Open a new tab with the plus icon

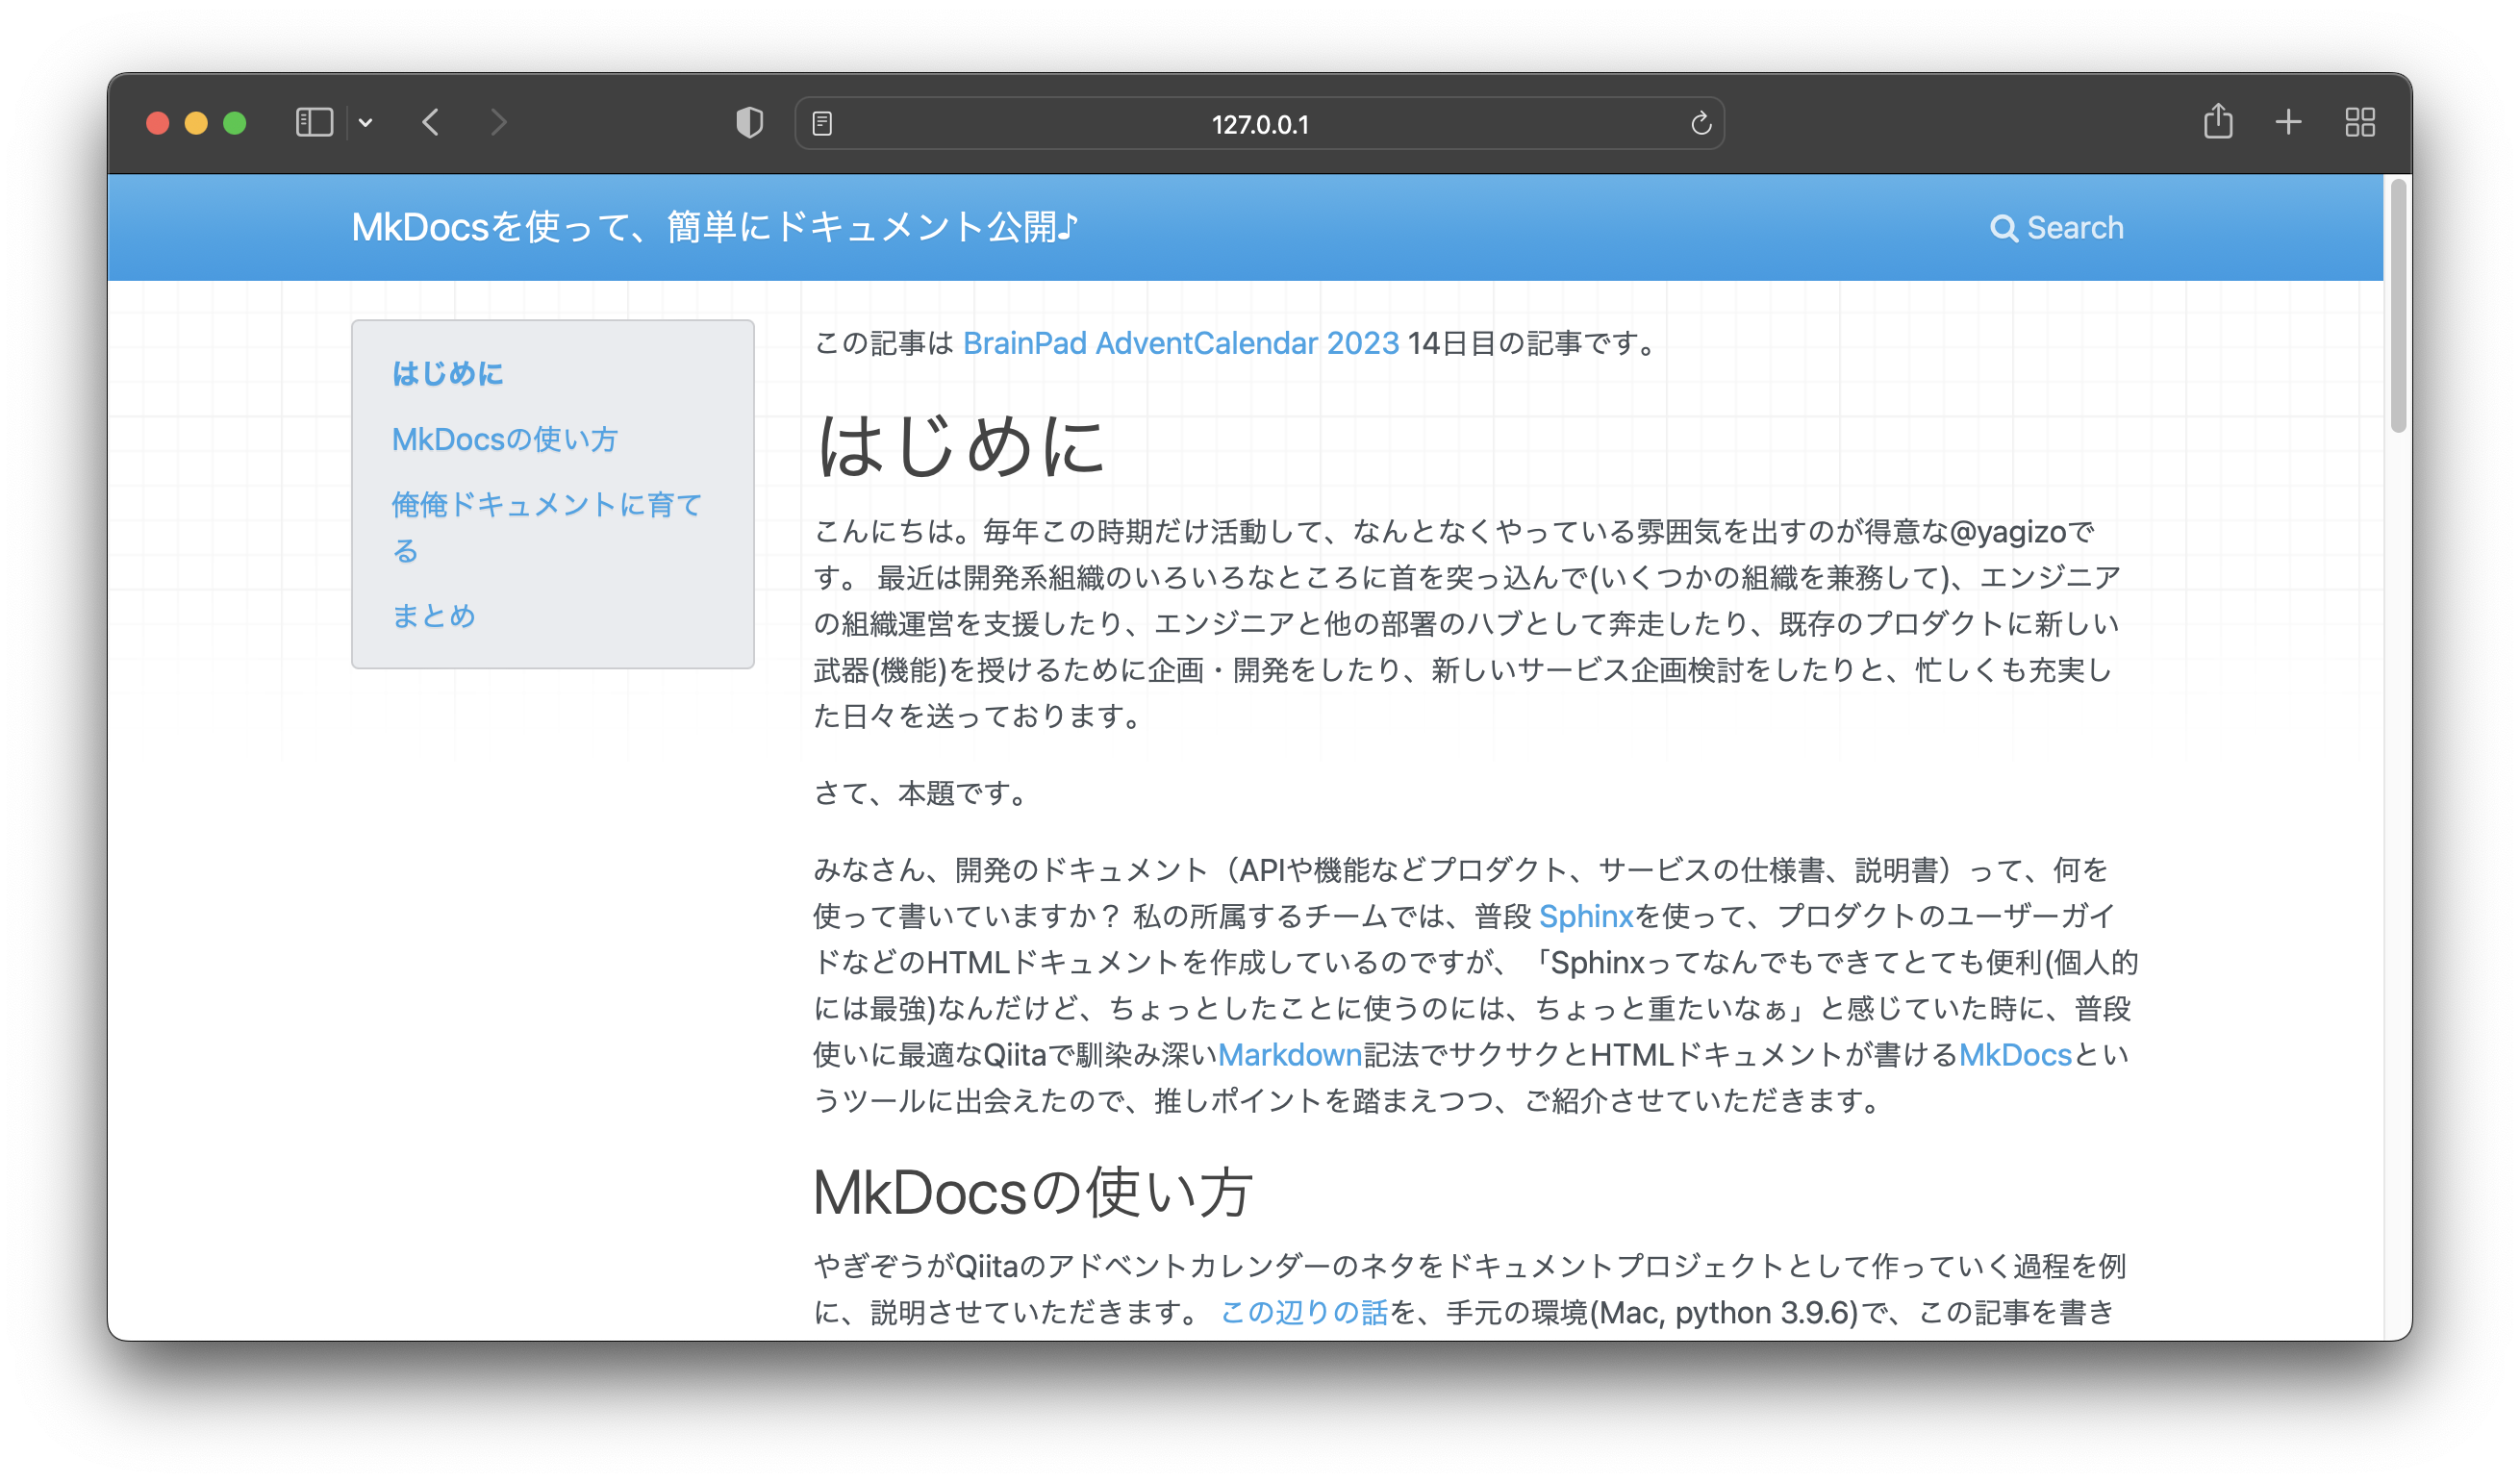(2288, 122)
